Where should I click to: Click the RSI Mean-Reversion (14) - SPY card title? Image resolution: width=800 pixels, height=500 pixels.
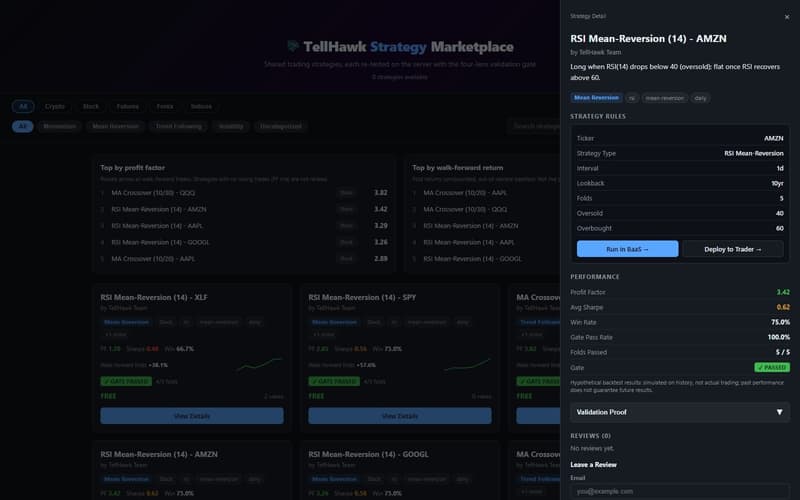362,297
